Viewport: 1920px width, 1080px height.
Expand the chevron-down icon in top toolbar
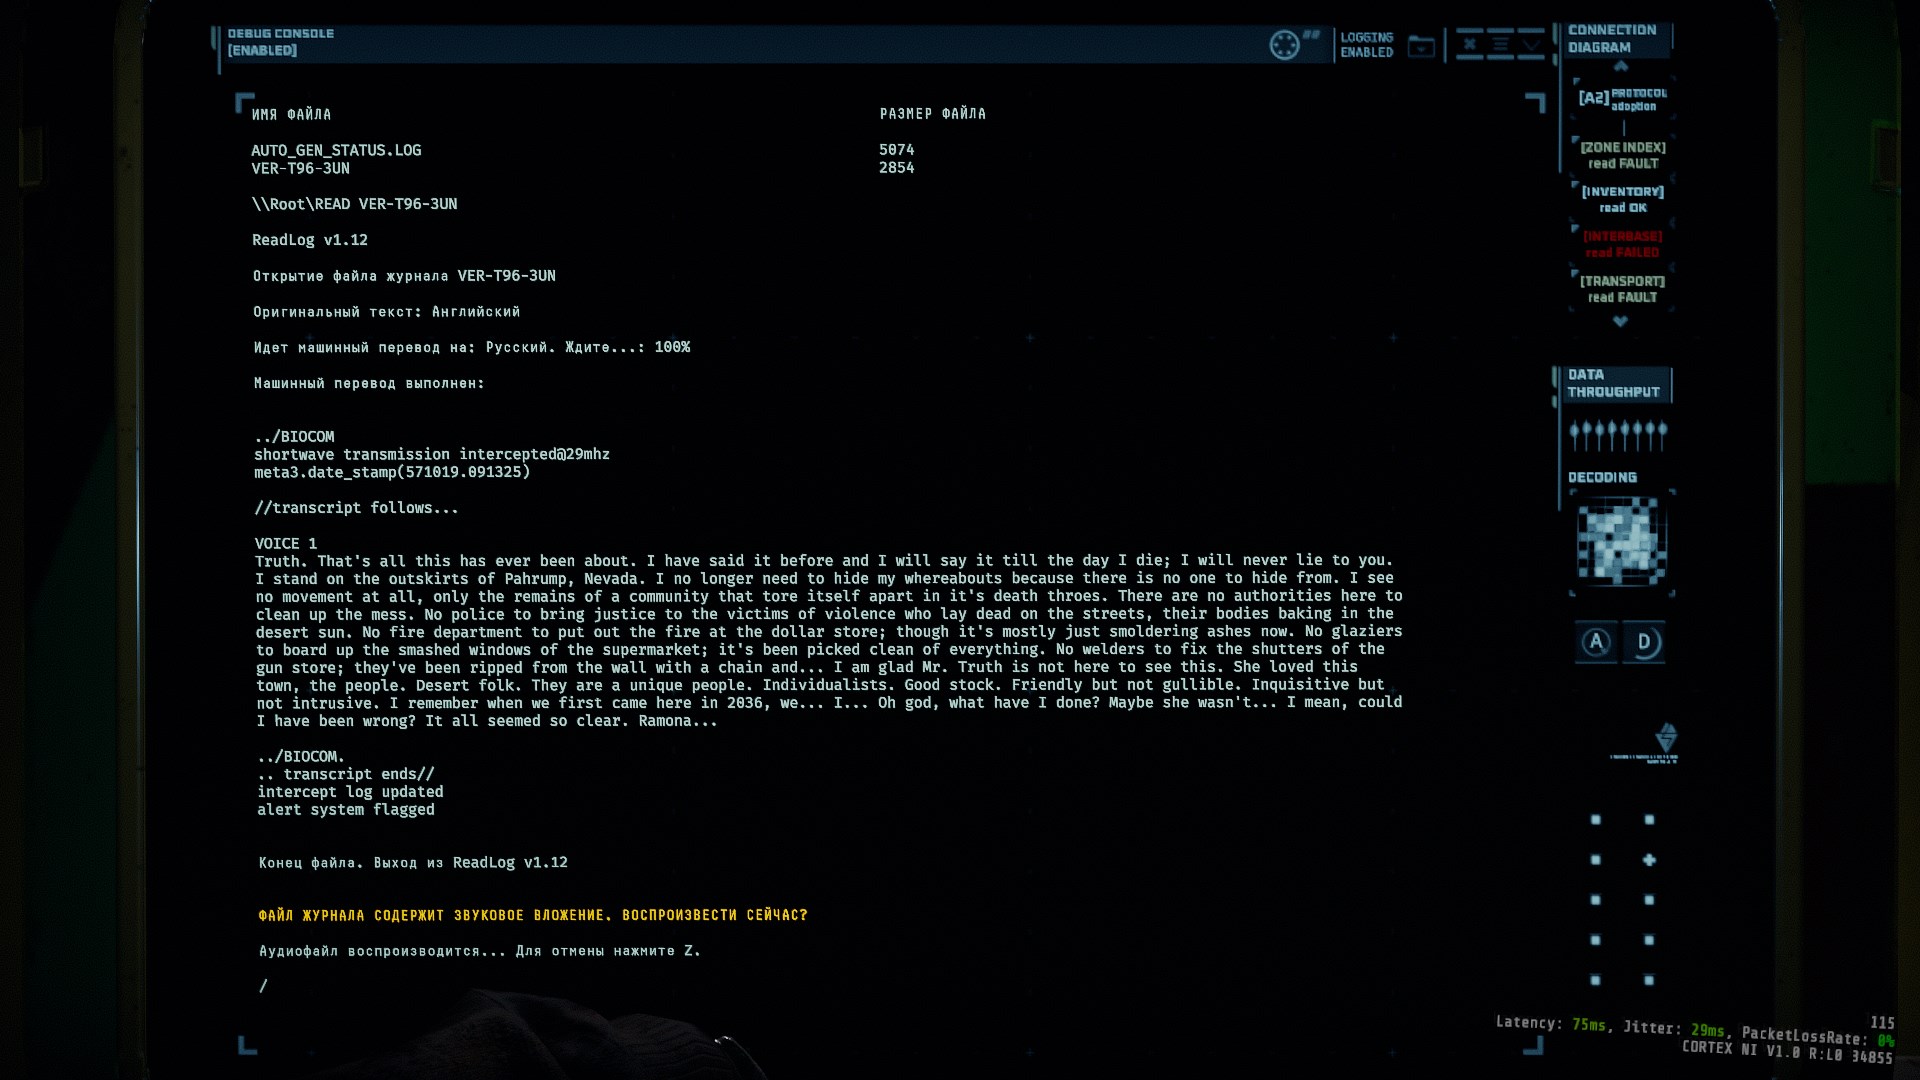[x=1531, y=44]
